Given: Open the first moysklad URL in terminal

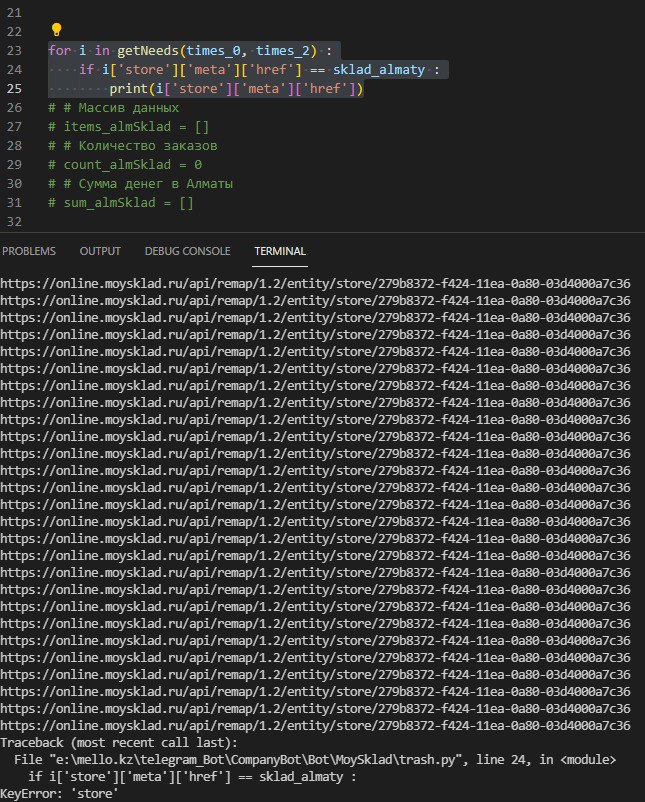Looking at the screenshot, I should [x=315, y=284].
